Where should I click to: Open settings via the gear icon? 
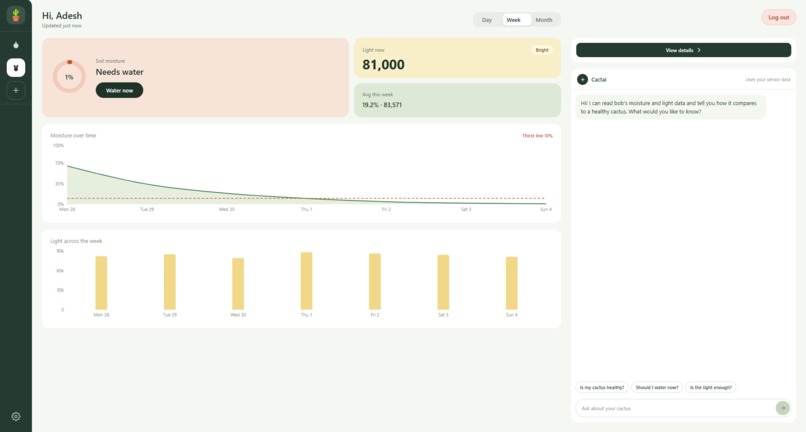pyautogui.click(x=16, y=417)
